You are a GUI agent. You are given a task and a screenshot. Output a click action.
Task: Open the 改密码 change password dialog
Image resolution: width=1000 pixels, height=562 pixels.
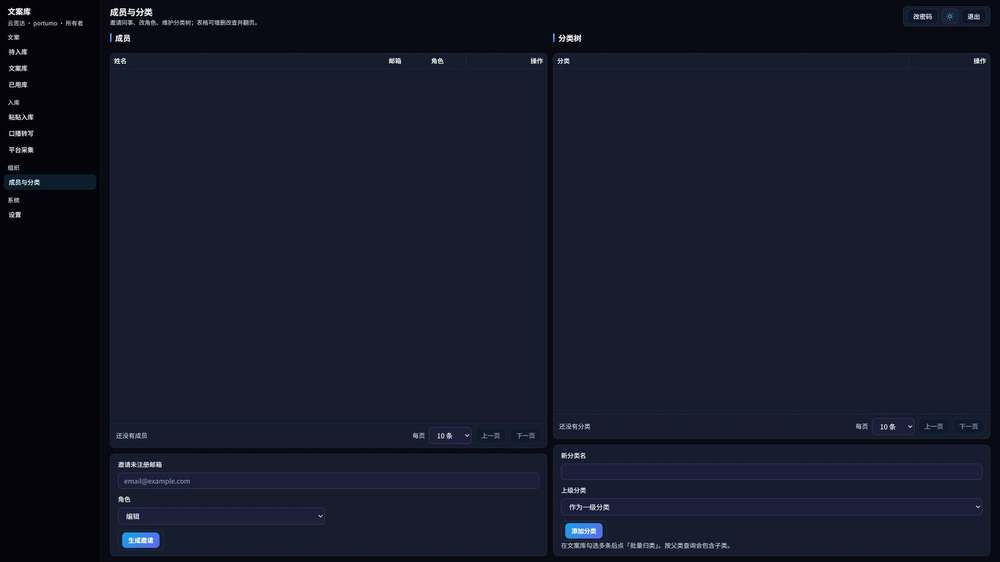(x=922, y=17)
